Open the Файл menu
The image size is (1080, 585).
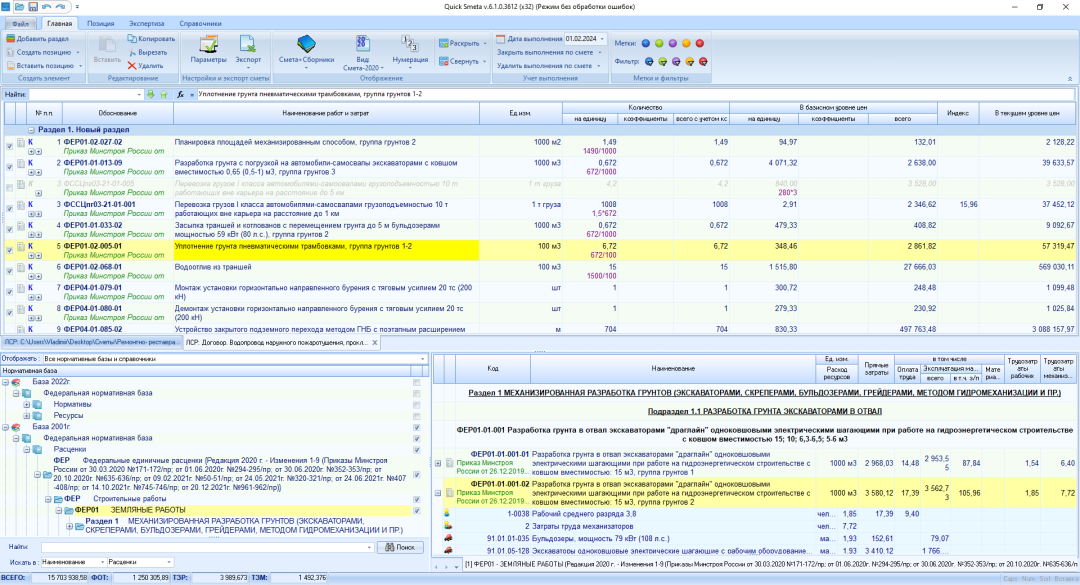(20, 23)
